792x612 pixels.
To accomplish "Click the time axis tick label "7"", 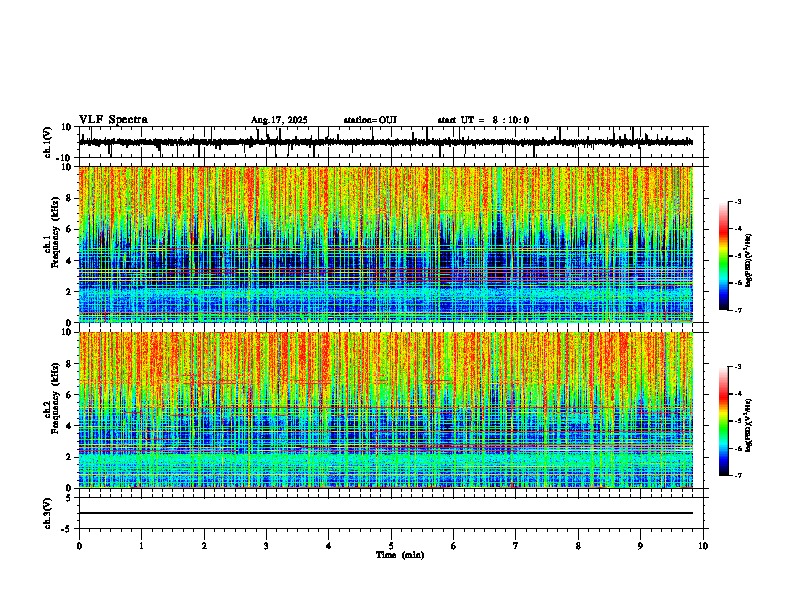I will tap(516, 546).
